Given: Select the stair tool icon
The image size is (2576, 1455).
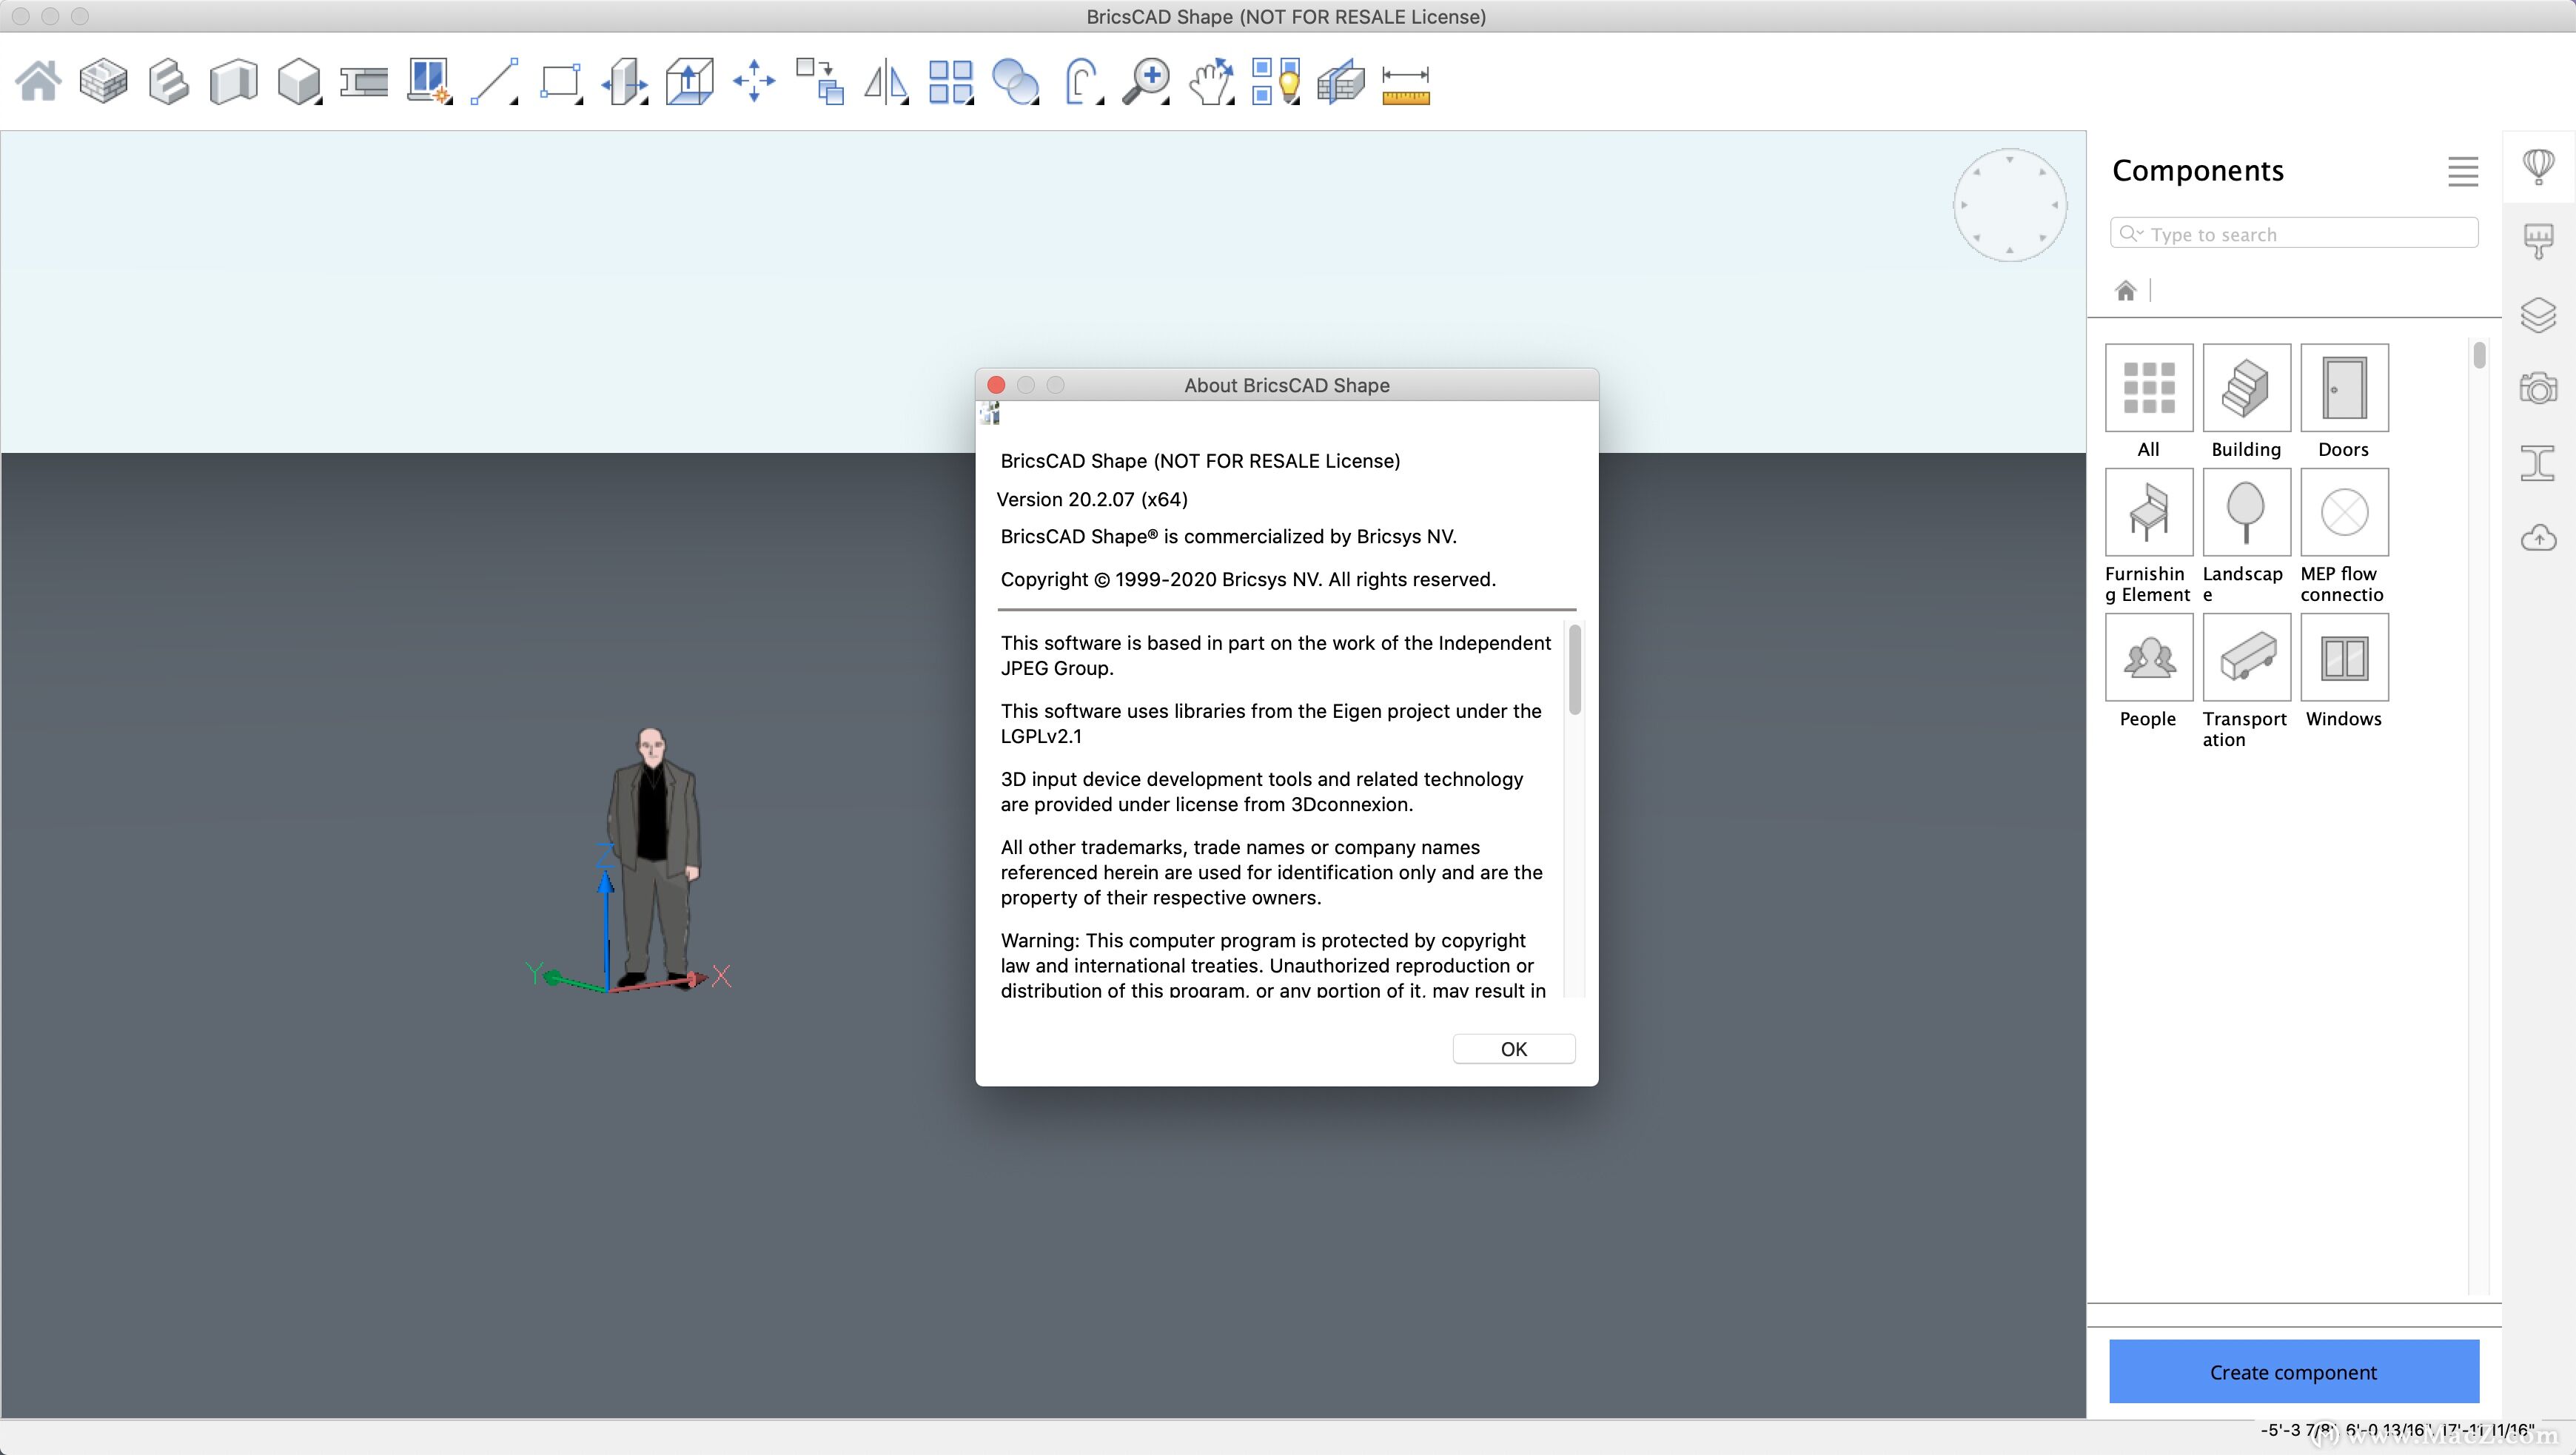Looking at the screenshot, I should [x=168, y=81].
